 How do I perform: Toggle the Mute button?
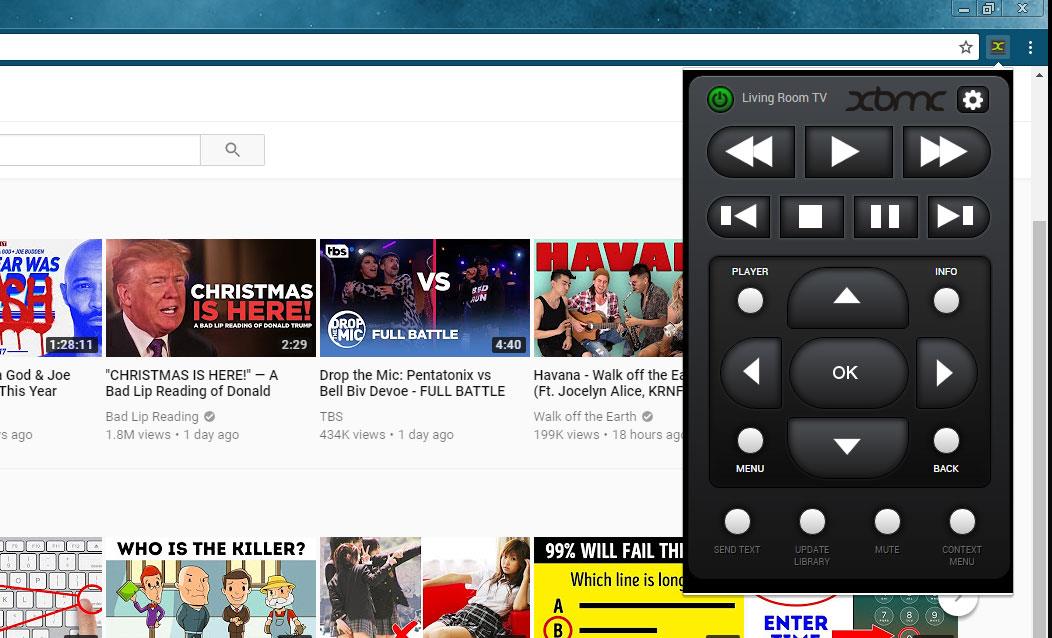887,522
